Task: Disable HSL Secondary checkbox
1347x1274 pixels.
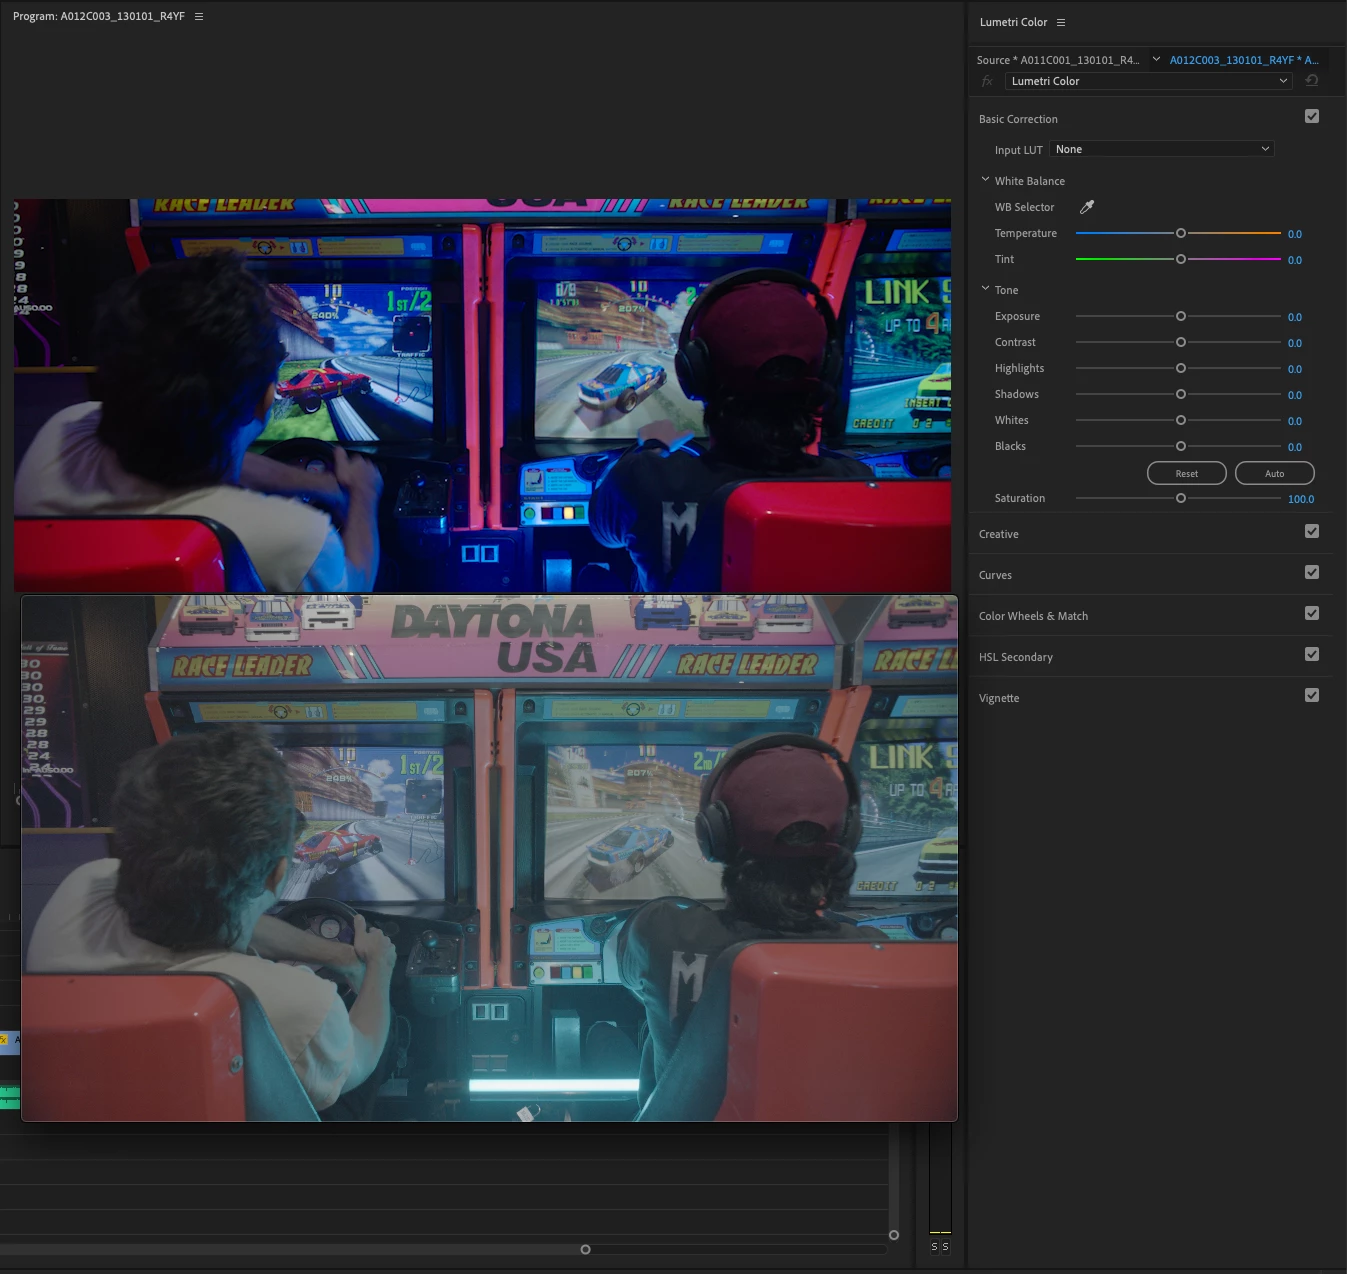Action: [1312, 655]
